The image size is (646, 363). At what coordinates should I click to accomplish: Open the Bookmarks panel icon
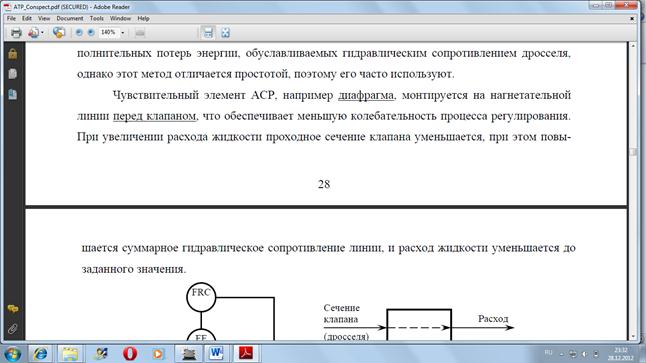(12, 94)
